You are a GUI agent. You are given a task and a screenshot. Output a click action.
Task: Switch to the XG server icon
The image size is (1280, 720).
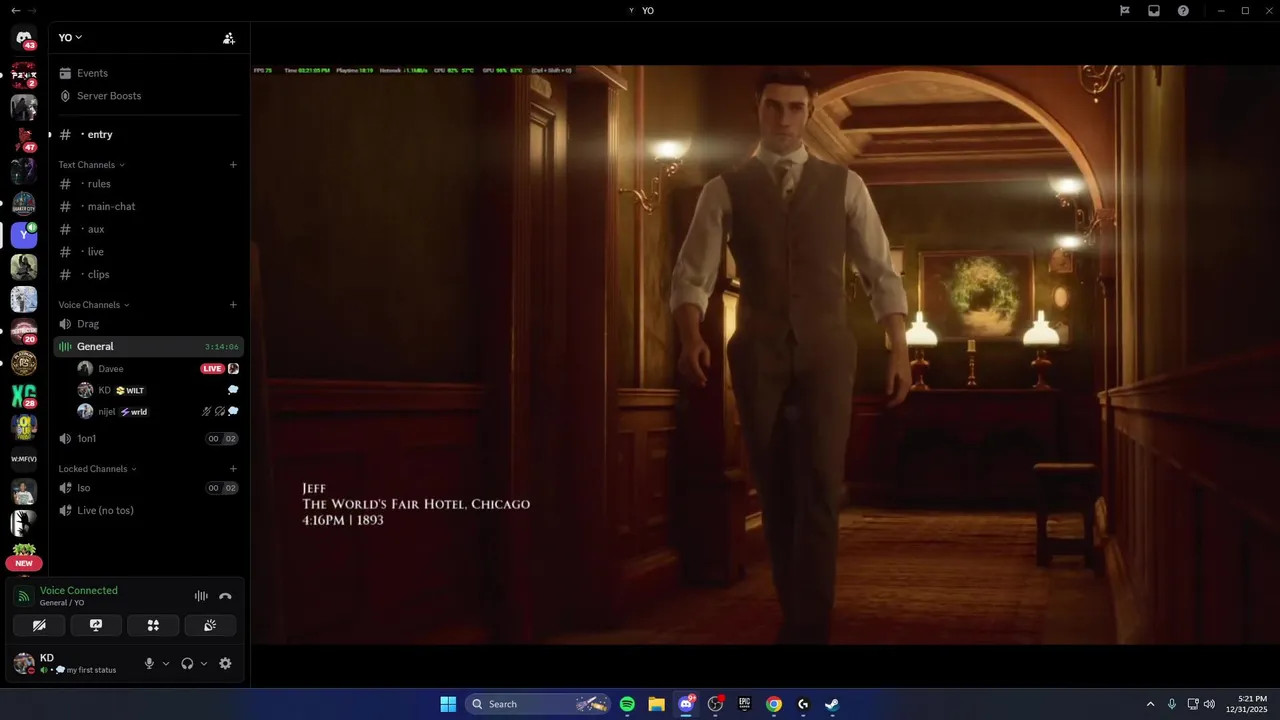(24, 396)
